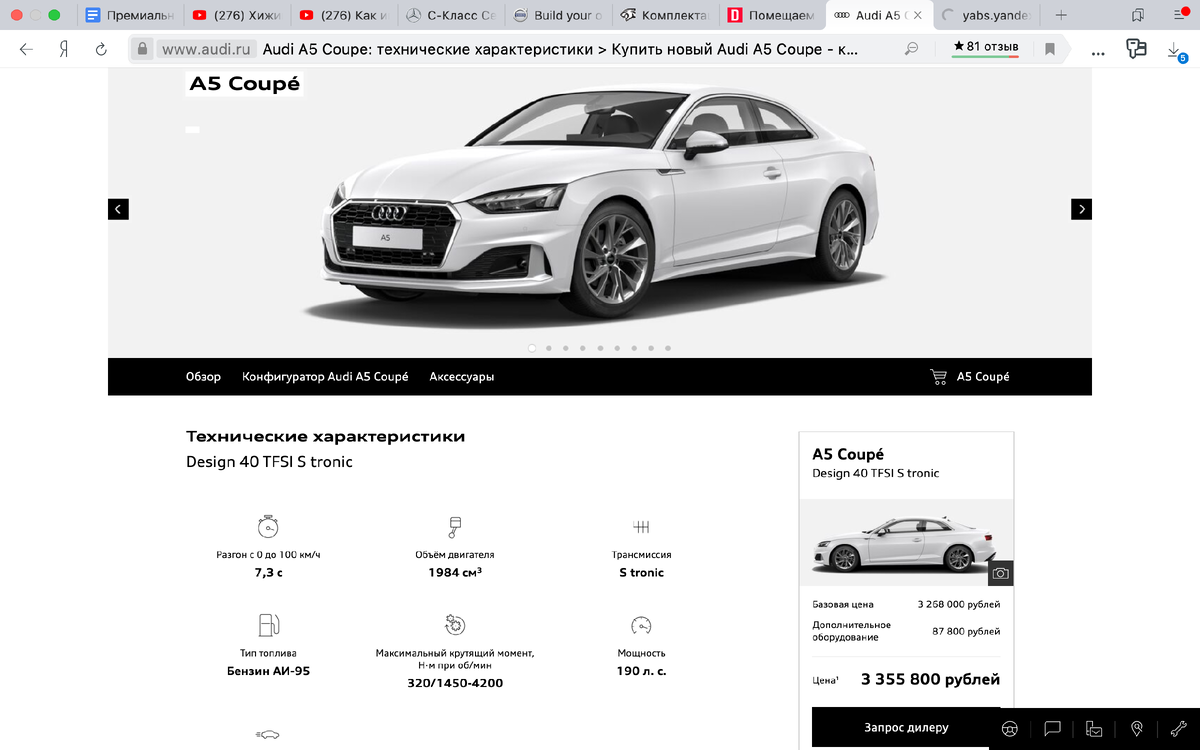Viewport: 1200px width, 750px height.
Task: Open the dealer locator pin icon
Action: 1136,728
